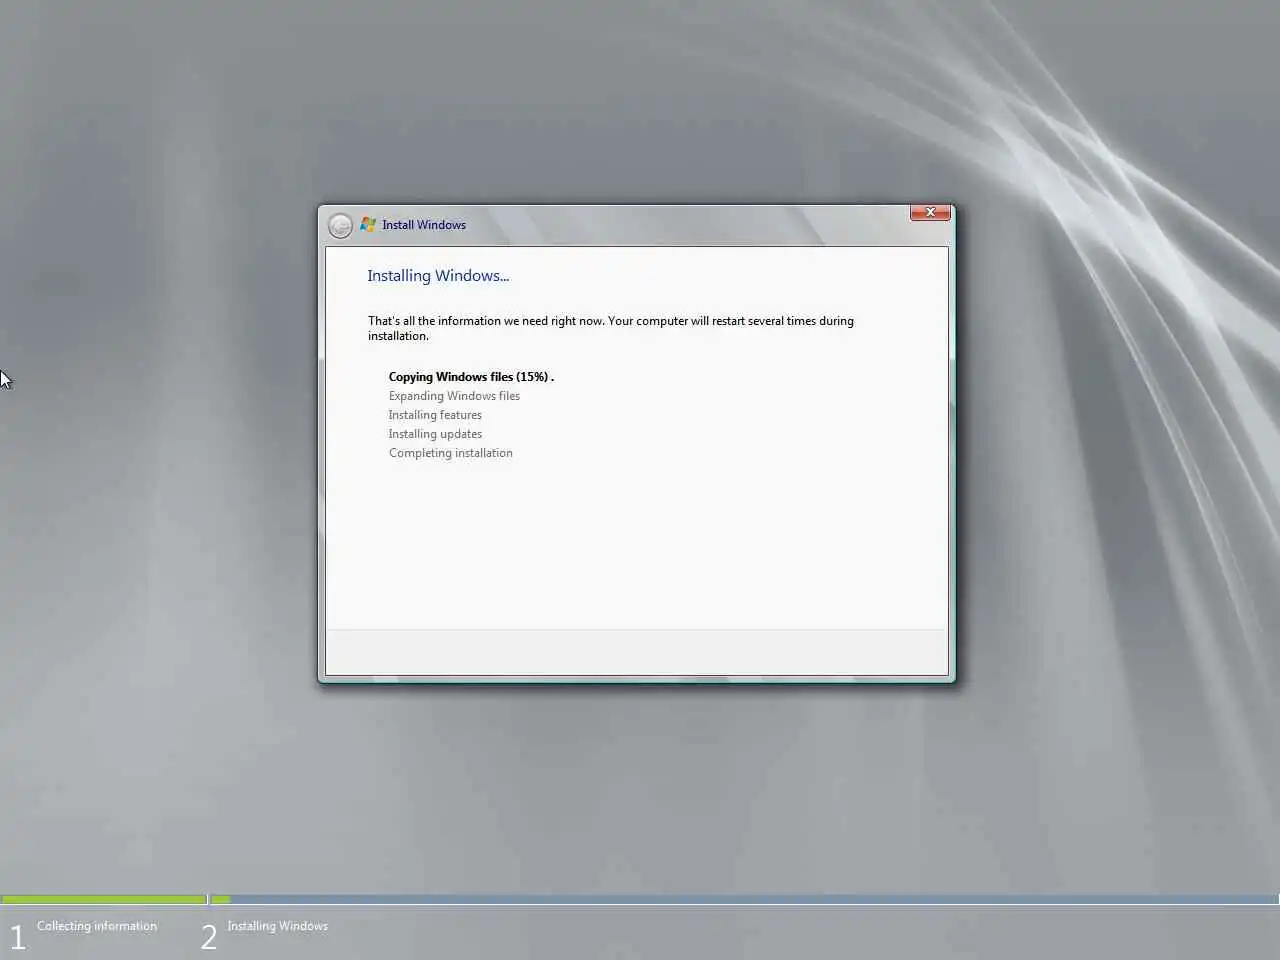Click the Windows flag logo icon
This screenshot has width=1280, height=960.
coord(368,225)
